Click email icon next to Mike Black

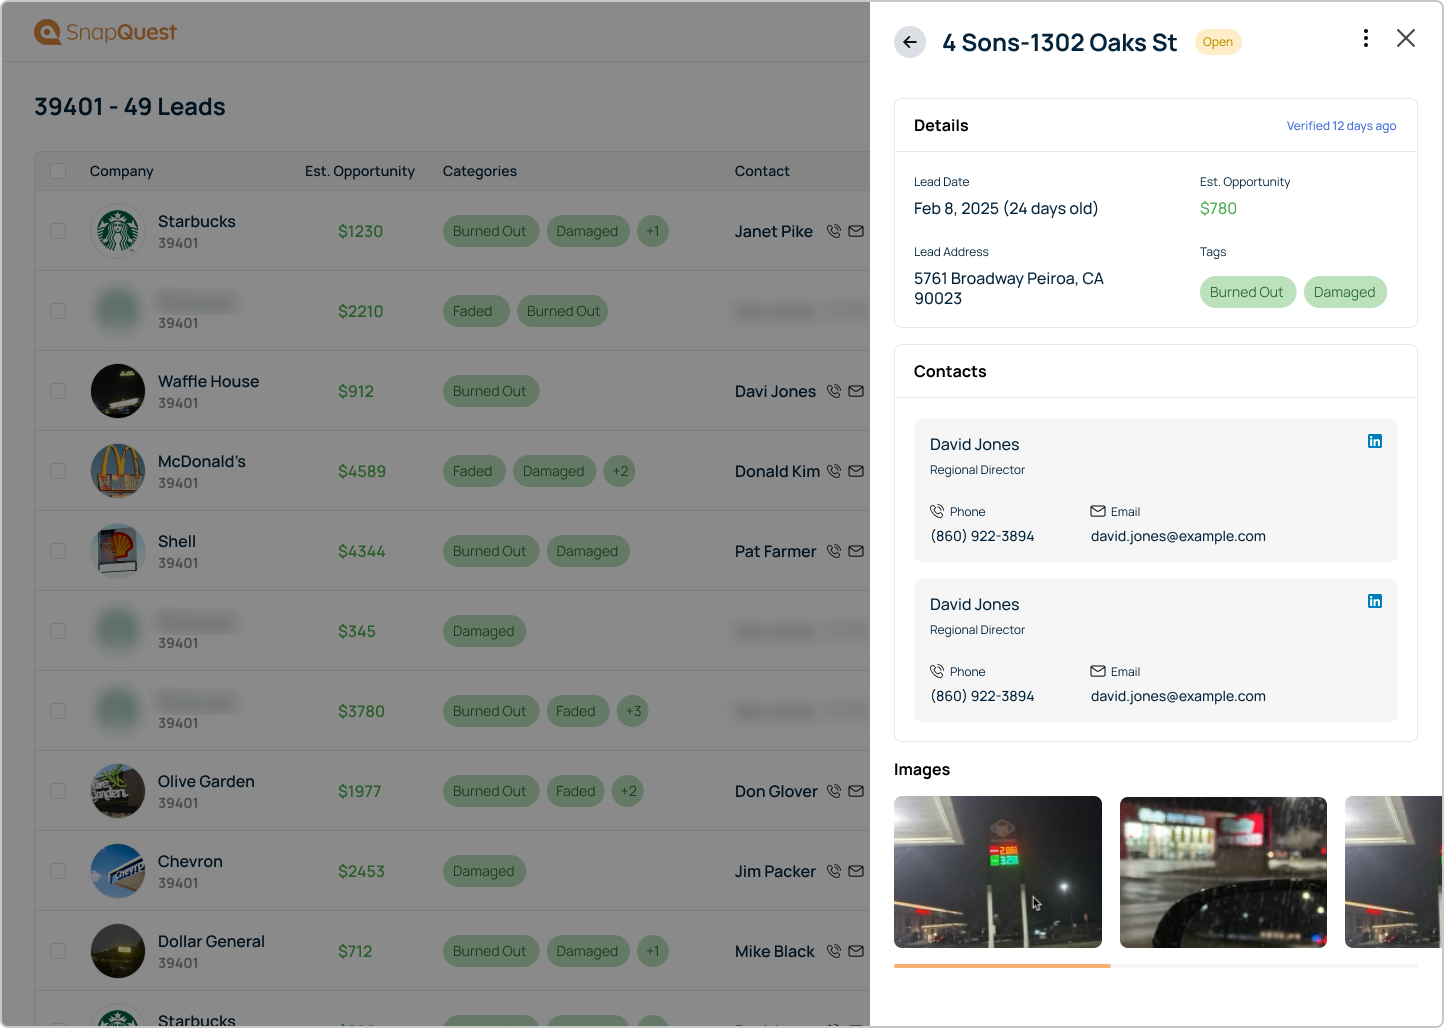(856, 951)
